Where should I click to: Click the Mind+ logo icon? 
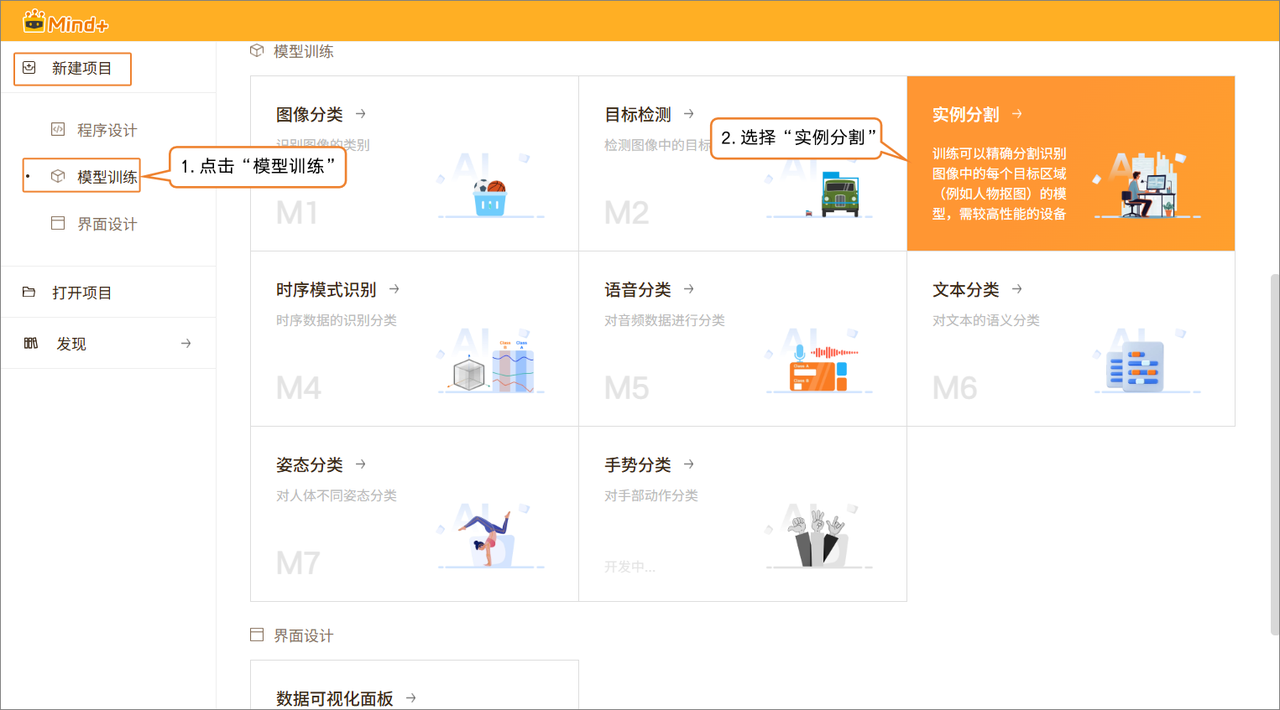pyautogui.click(x=35, y=20)
